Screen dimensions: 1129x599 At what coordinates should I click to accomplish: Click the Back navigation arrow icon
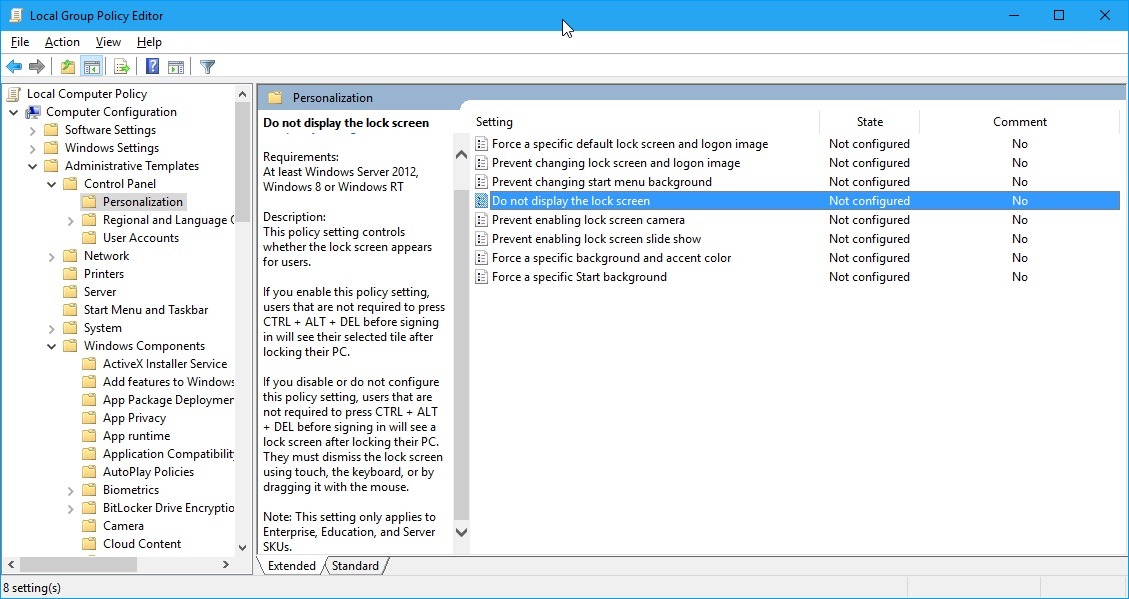(13, 66)
